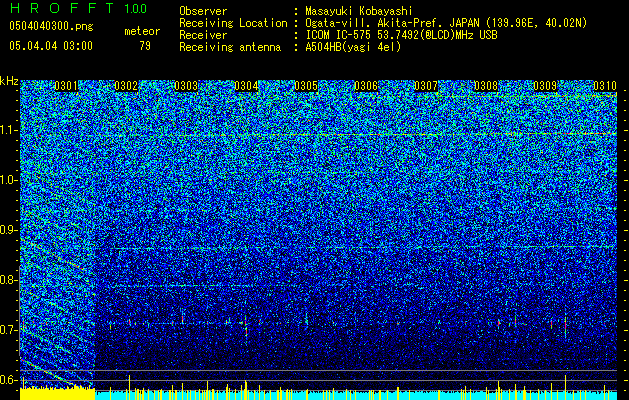Image resolution: width=629 pixels, height=400 pixels.
Task: Click the 0.9 frequency axis label
Action: click(x=9, y=230)
